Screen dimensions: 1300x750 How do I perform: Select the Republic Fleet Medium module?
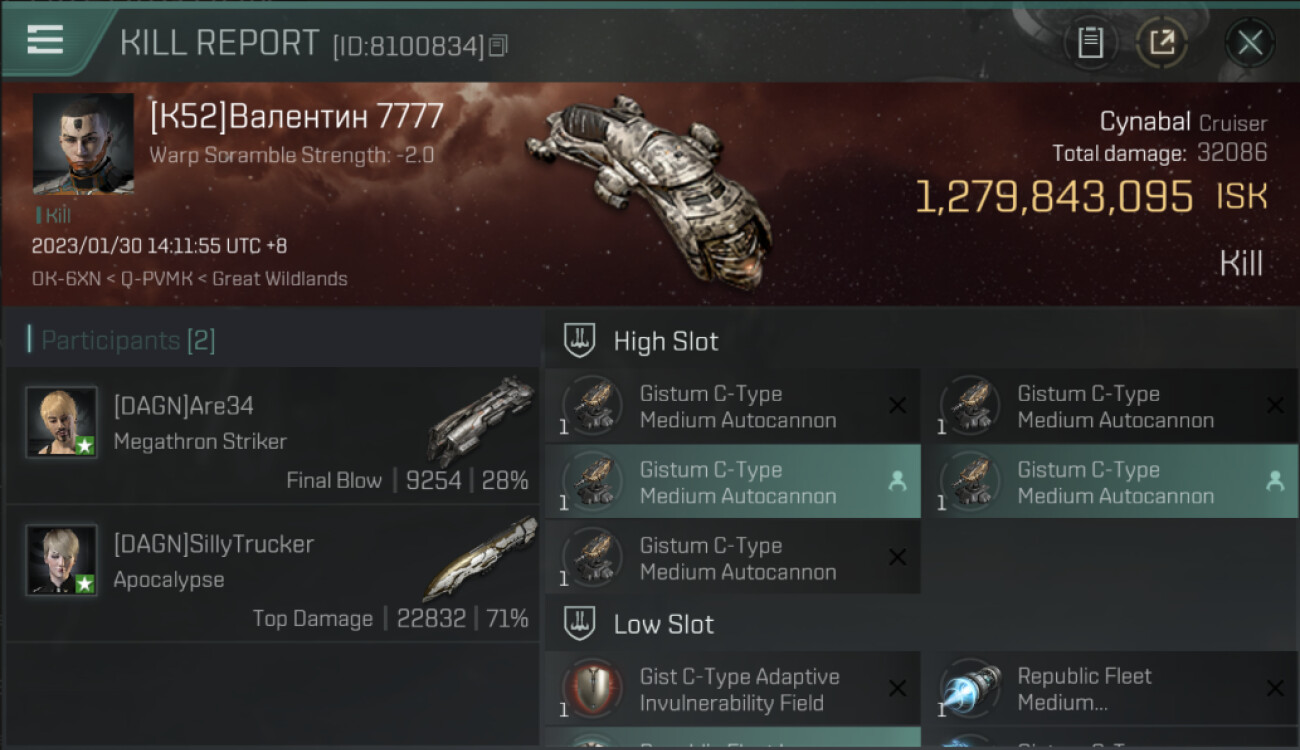tap(1111, 689)
